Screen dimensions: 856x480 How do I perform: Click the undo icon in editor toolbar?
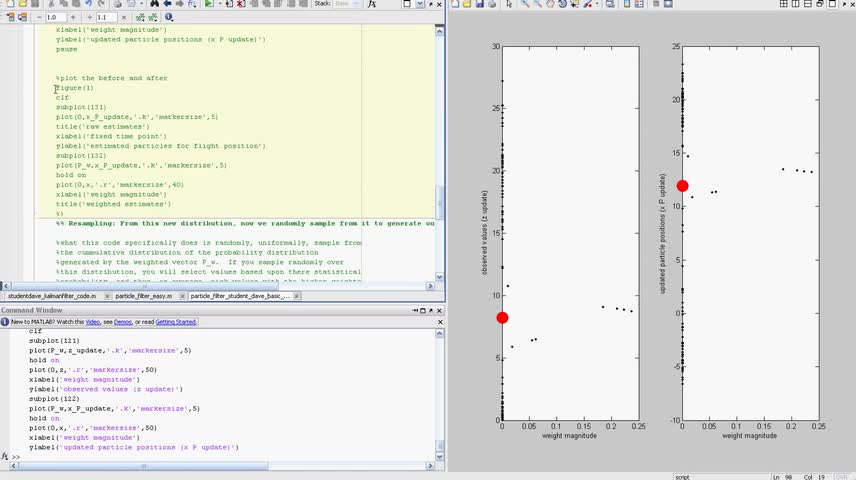coord(88,4)
